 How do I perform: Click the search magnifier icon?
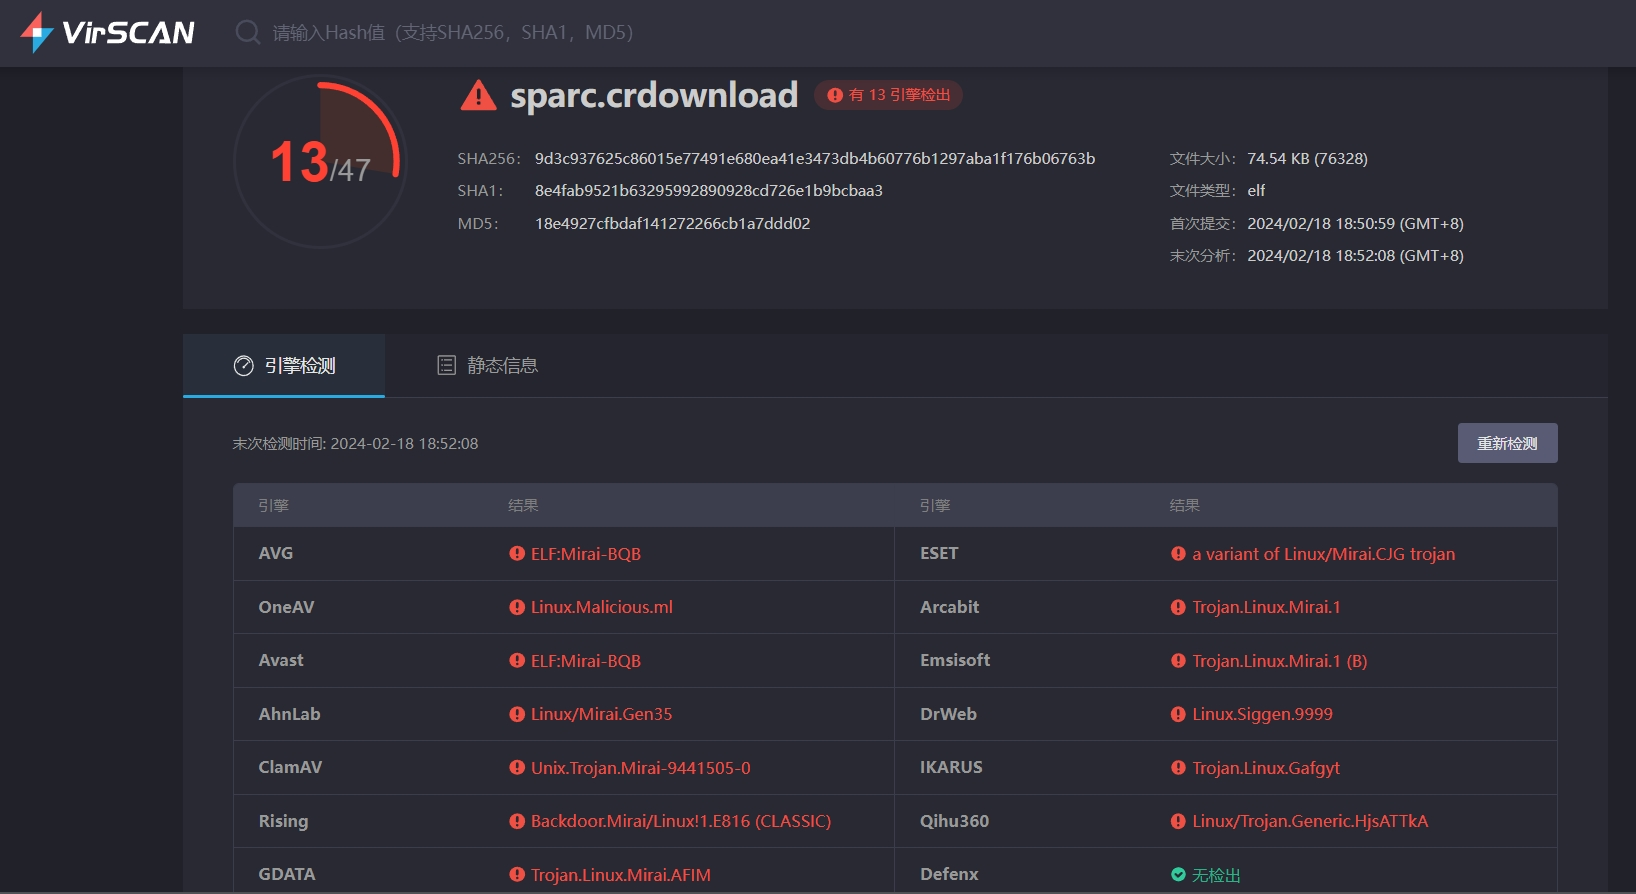coord(247,32)
